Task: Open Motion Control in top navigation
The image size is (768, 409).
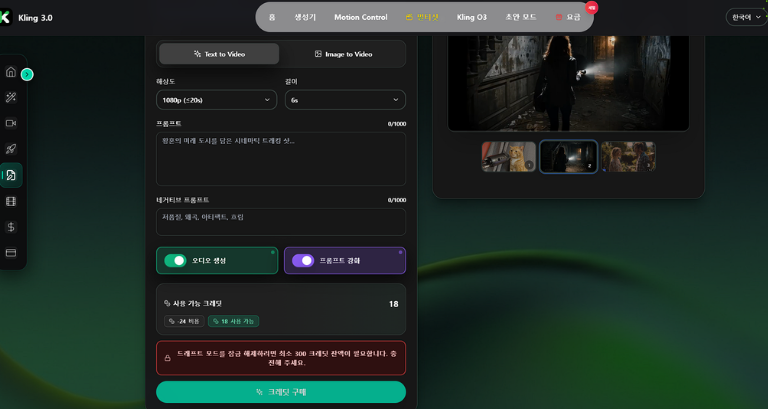Action: 360,17
